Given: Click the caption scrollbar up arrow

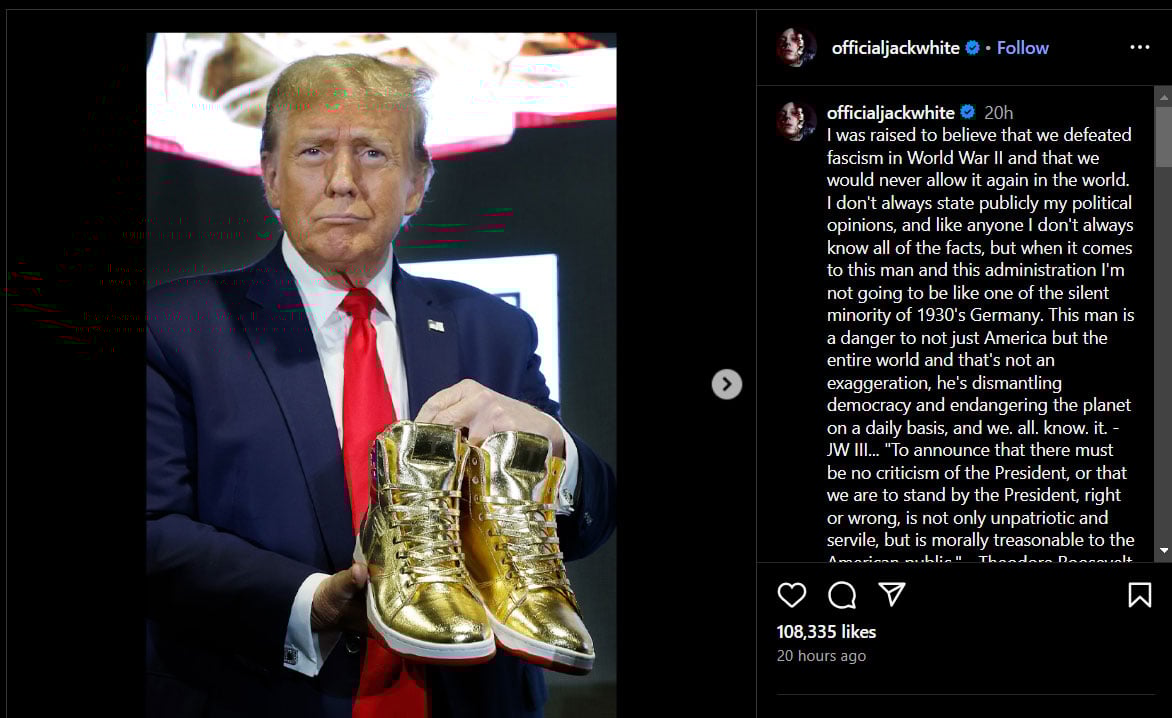Looking at the screenshot, I should pos(1164,97).
